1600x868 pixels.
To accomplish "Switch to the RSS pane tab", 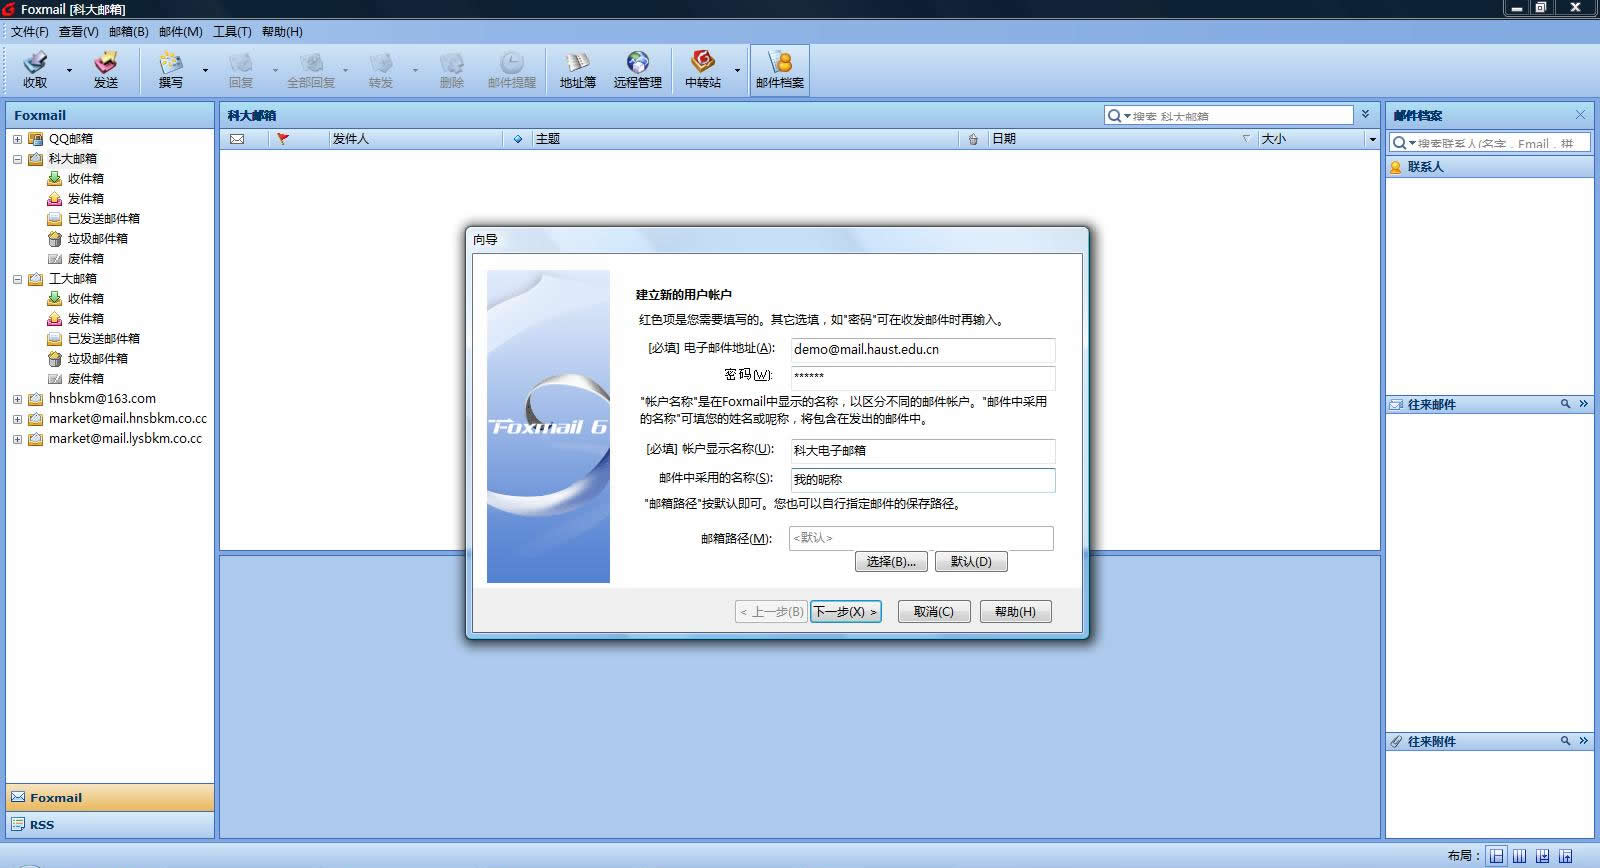I will 110,825.
